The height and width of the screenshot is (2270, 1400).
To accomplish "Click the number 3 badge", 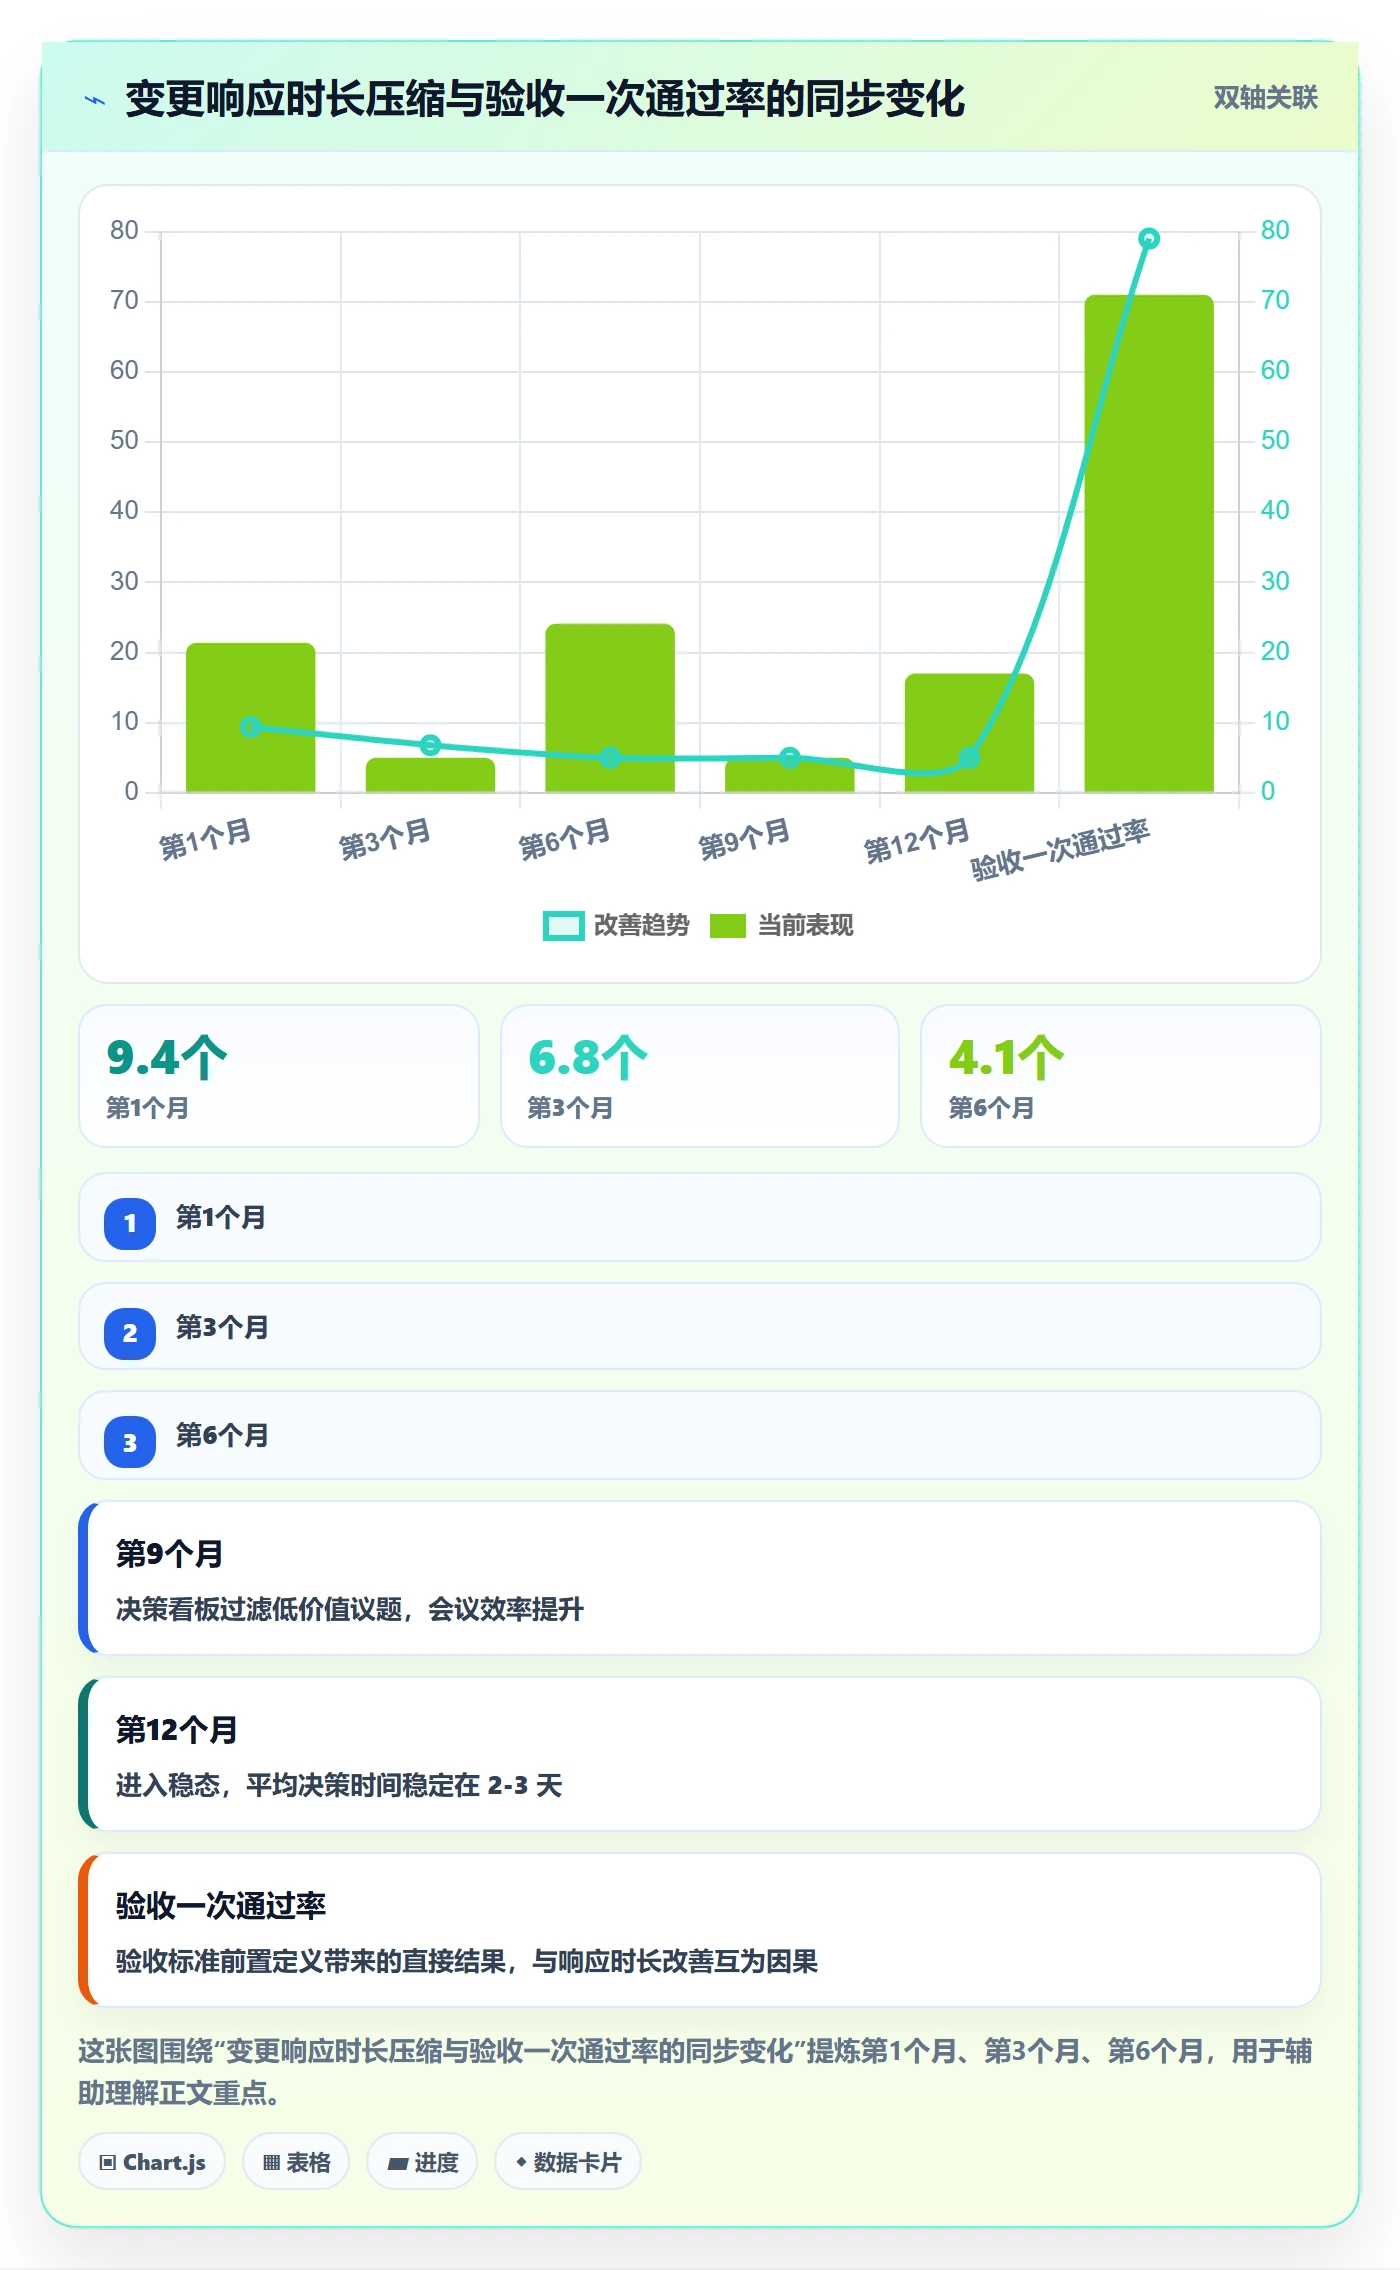I will pyautogui.click(x=130, y=1443).
